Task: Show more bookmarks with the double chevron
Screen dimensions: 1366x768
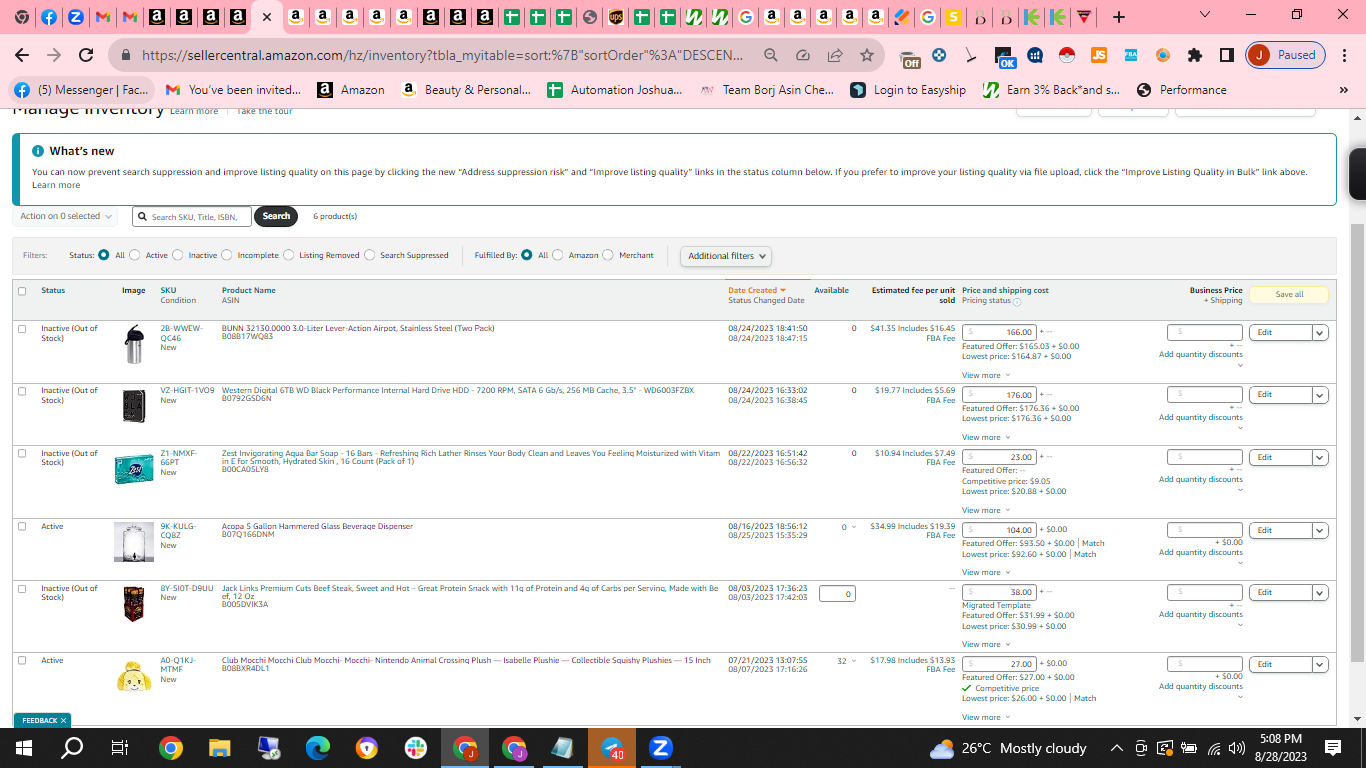Action: click(x=1343, y=89)
